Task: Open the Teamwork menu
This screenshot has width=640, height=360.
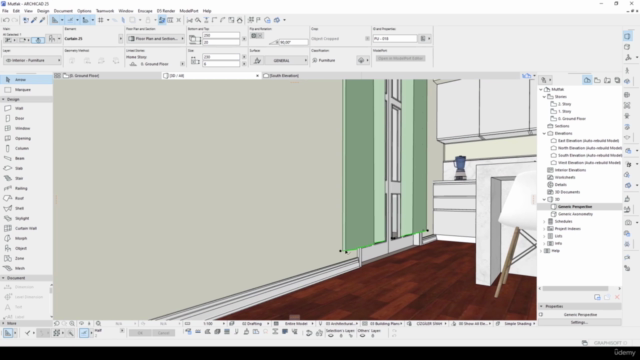Action: (x=105, y=11)
